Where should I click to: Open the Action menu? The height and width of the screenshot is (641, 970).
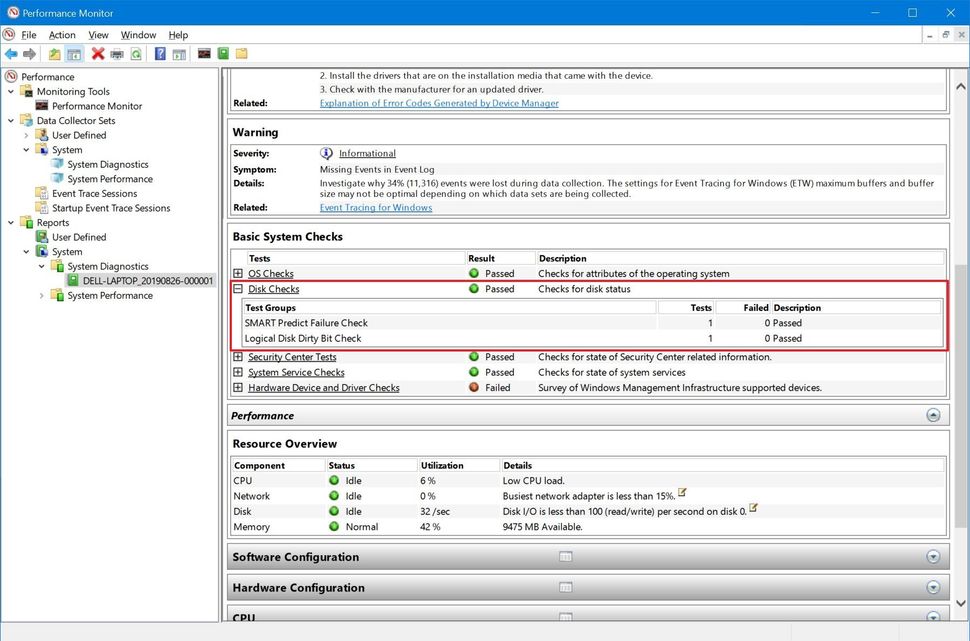point(62,34)
